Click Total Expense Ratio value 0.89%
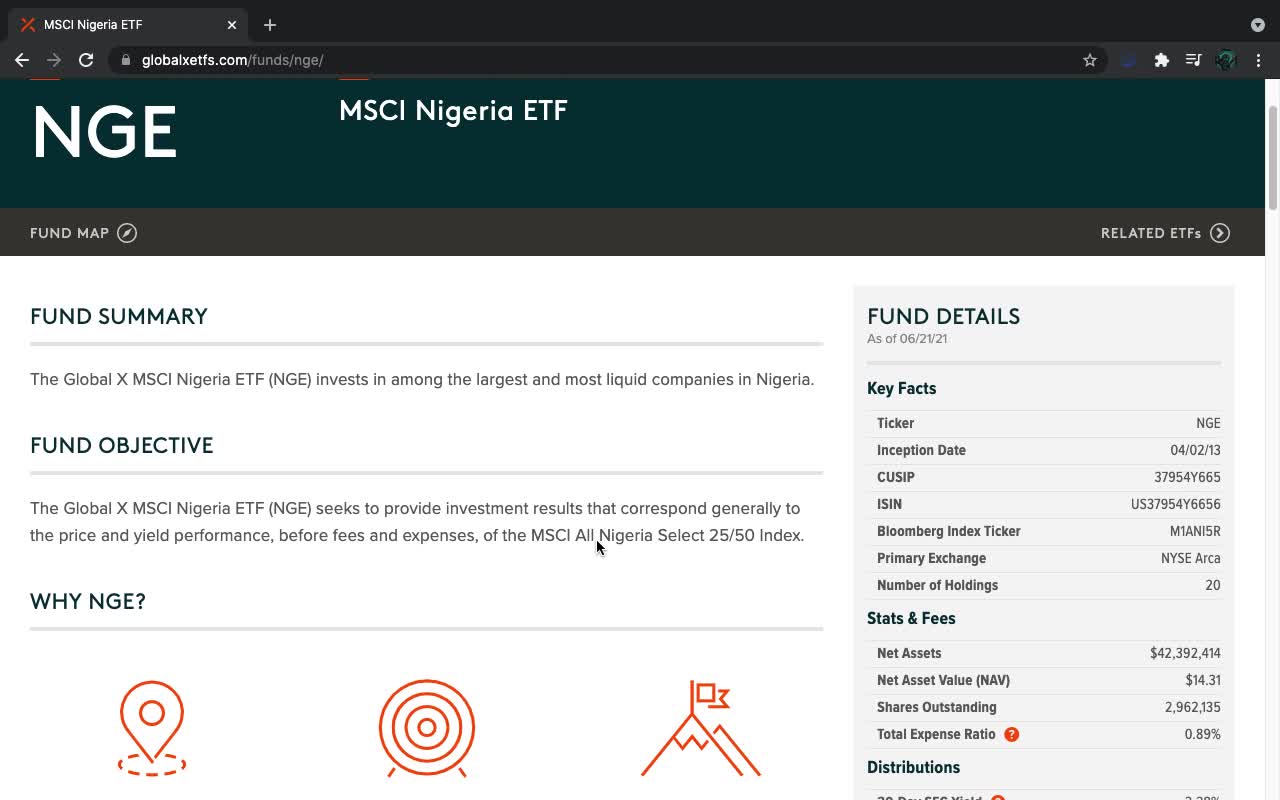The height and width of the screenshot is (800, 1280). 1203,734
